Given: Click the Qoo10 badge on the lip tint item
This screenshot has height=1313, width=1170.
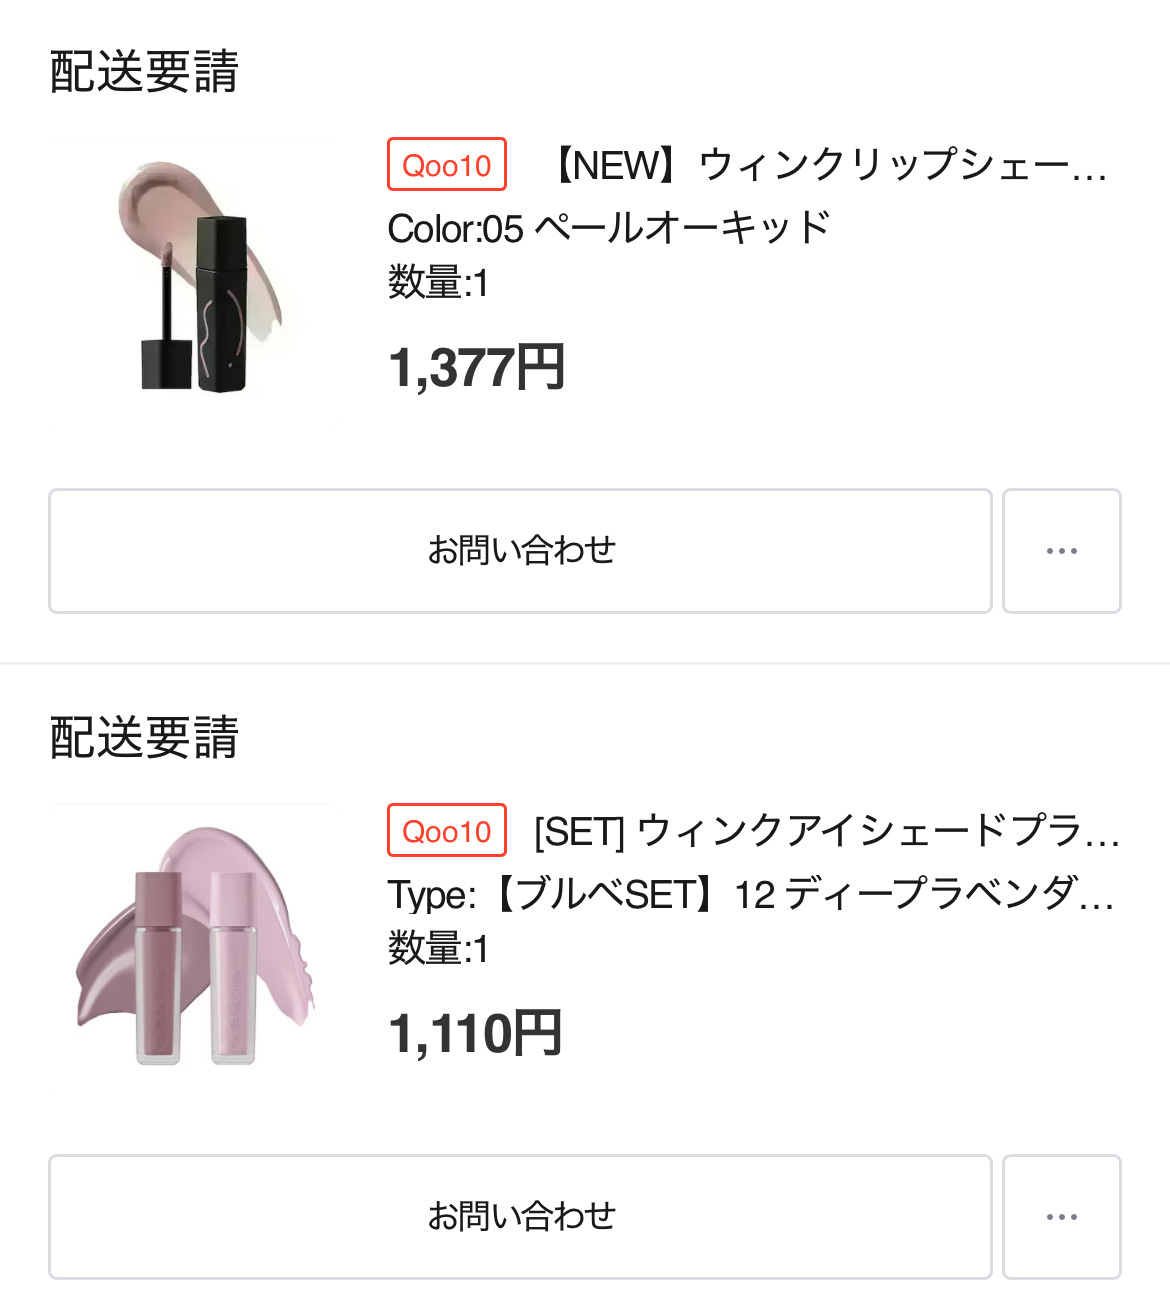Looking at the screenshot, I should click(x=447, y=165).
